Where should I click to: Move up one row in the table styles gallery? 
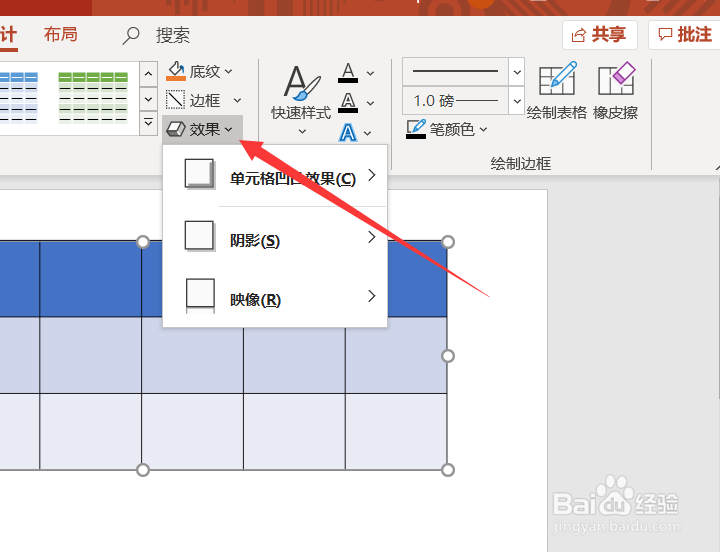pos(148,73)
